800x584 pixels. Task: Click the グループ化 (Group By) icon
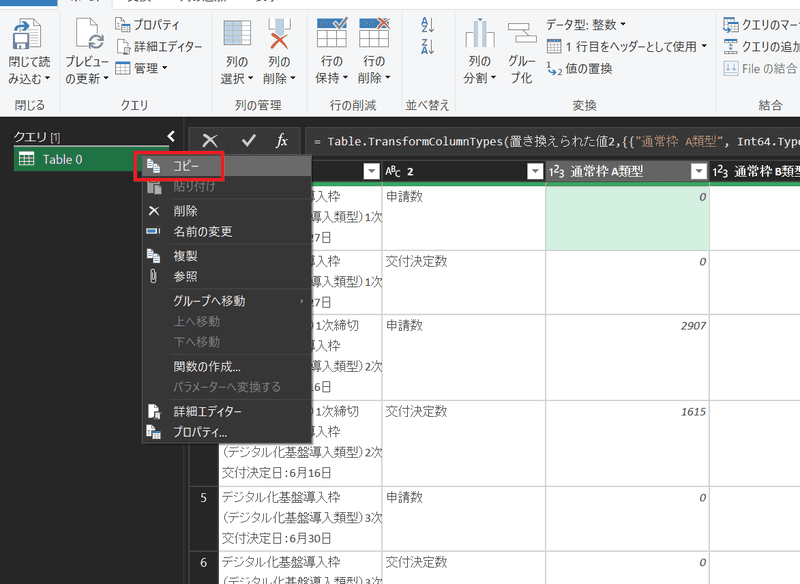522,40
